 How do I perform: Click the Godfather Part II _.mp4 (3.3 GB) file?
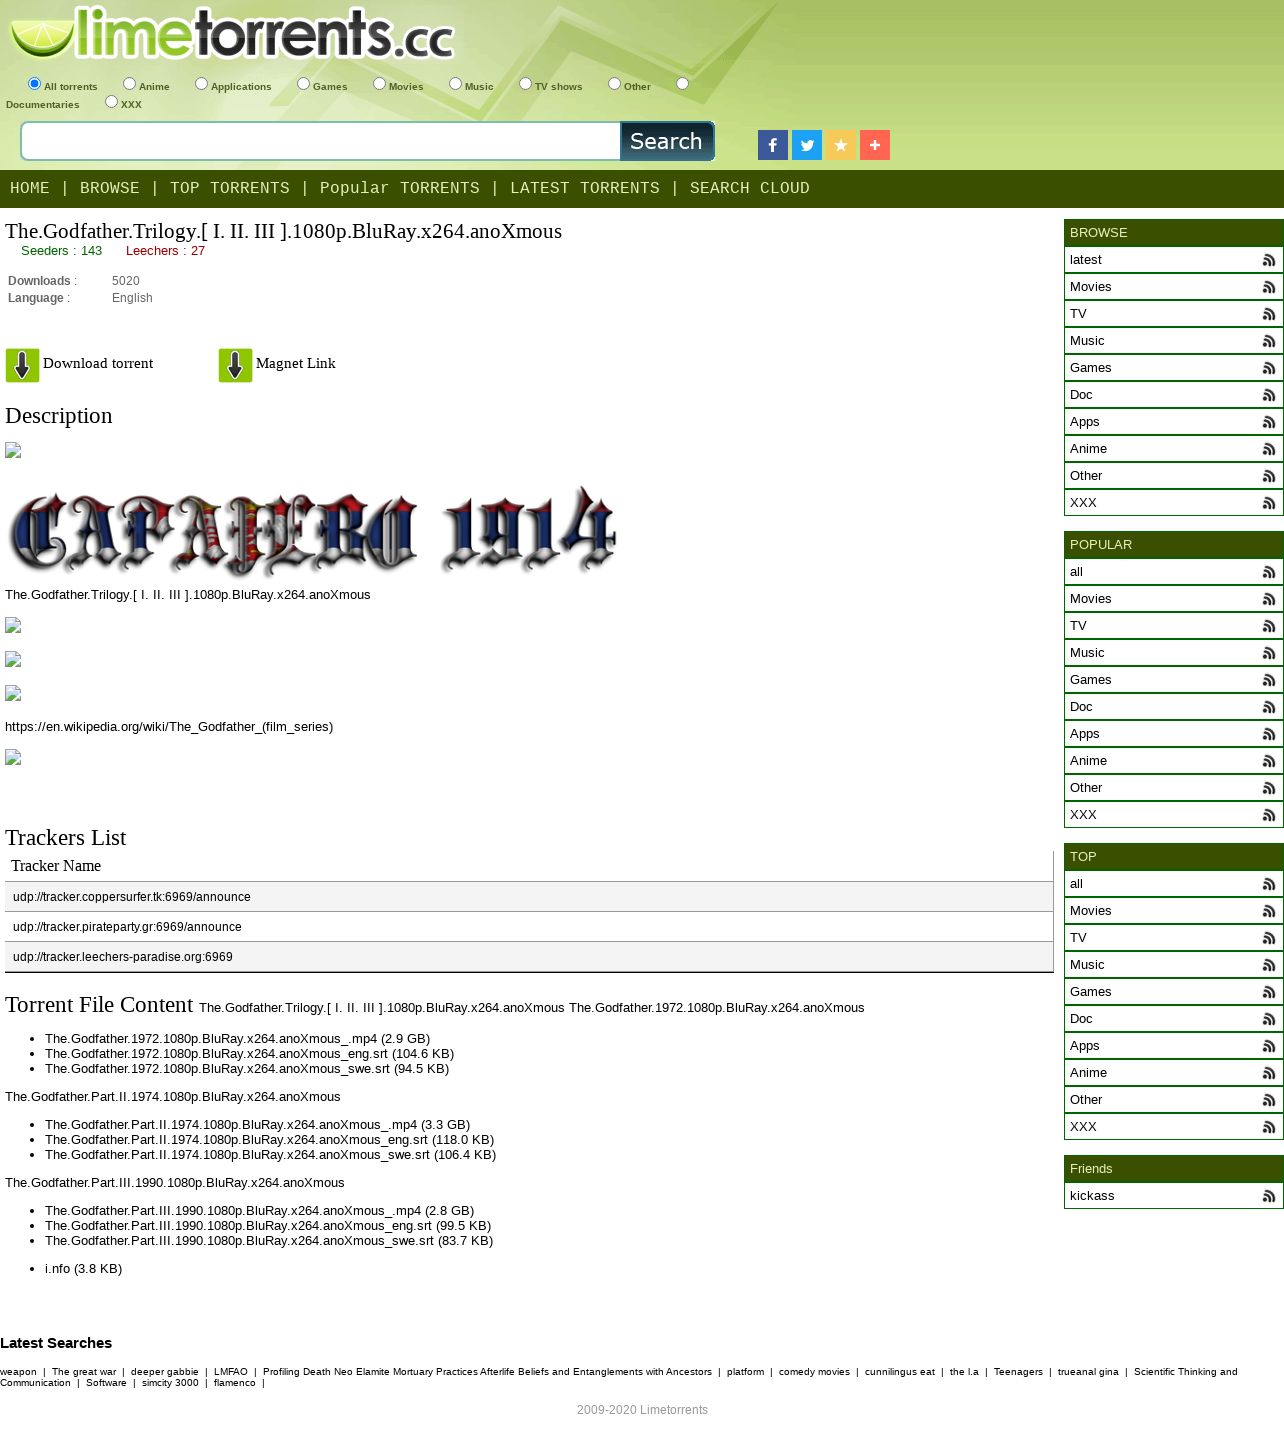(x=257, y=1125)
